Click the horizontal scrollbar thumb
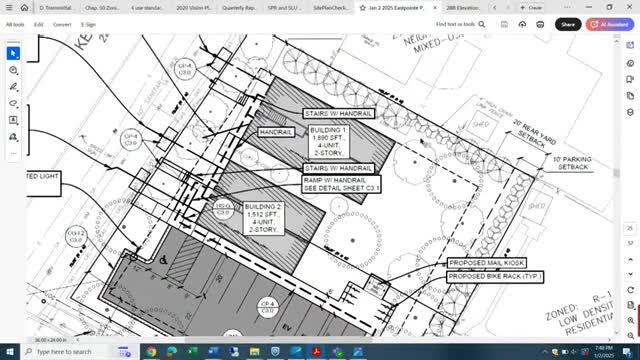640x360 pixels. coord(278,340)
